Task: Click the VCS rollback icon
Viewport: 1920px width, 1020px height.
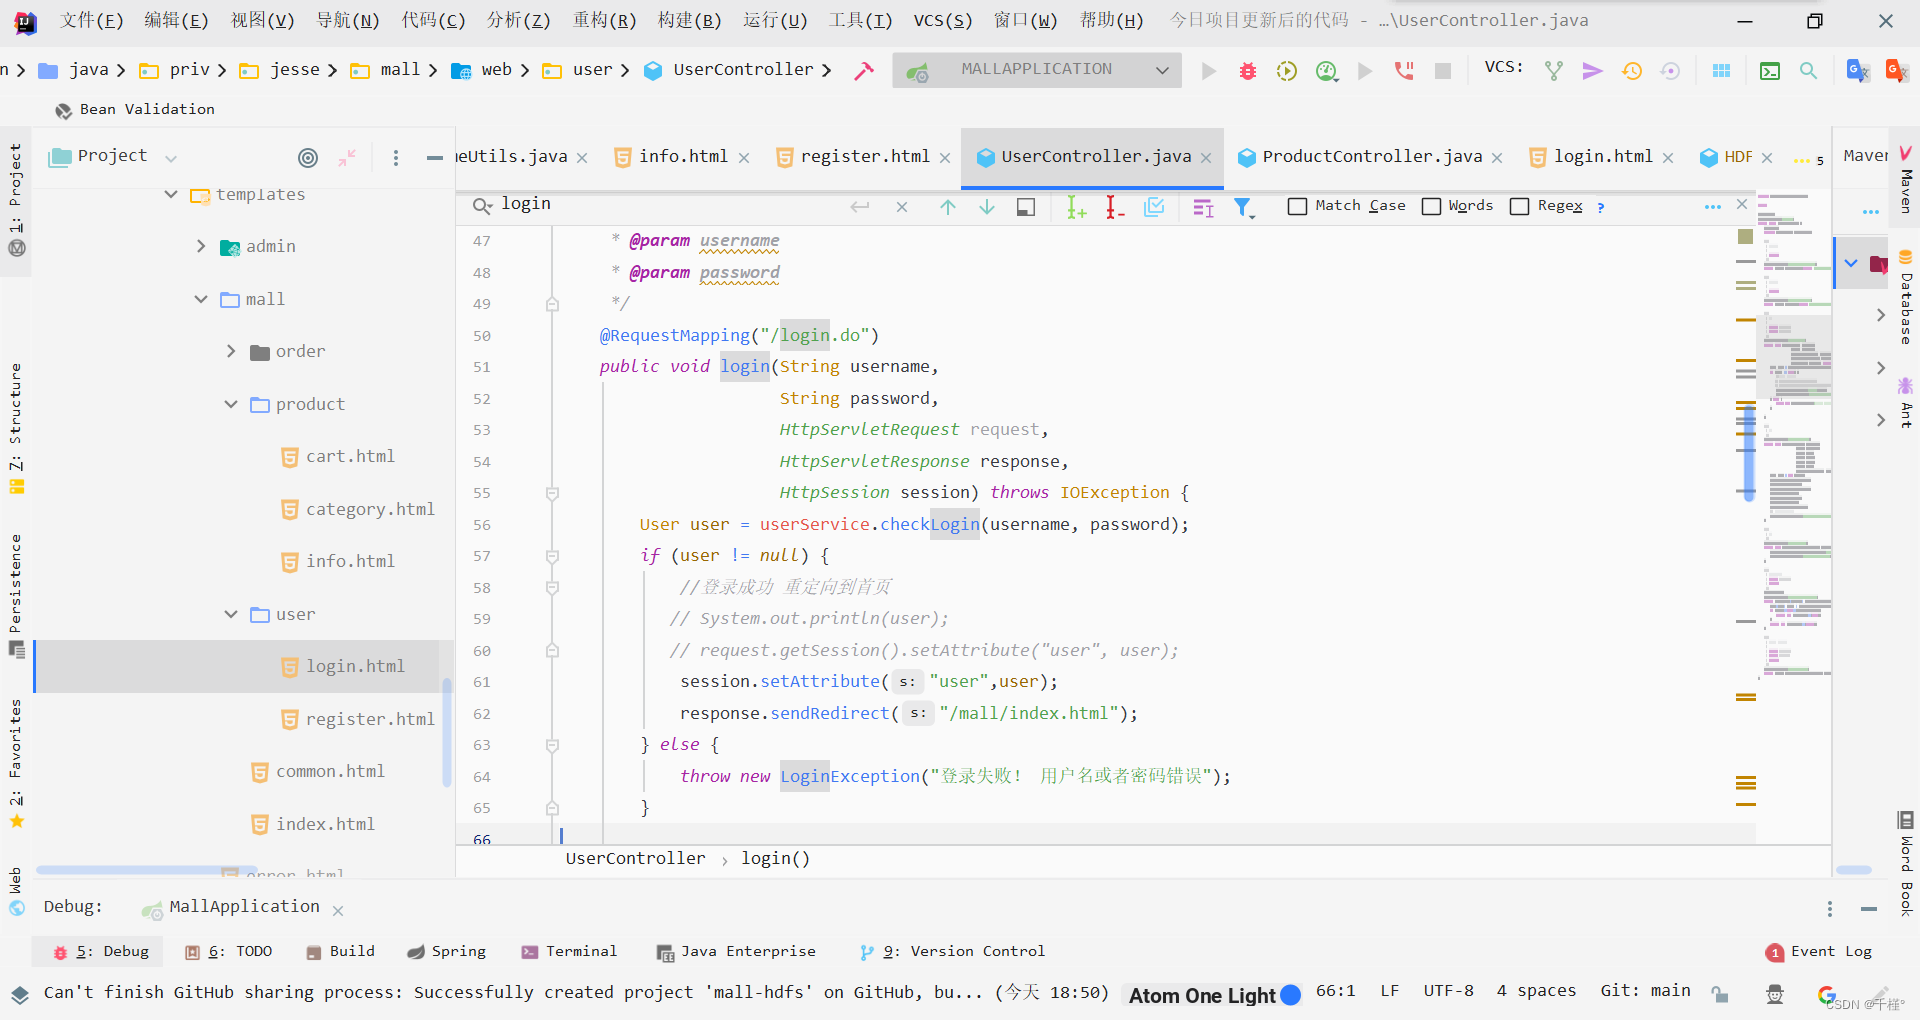Action: 1670,71
